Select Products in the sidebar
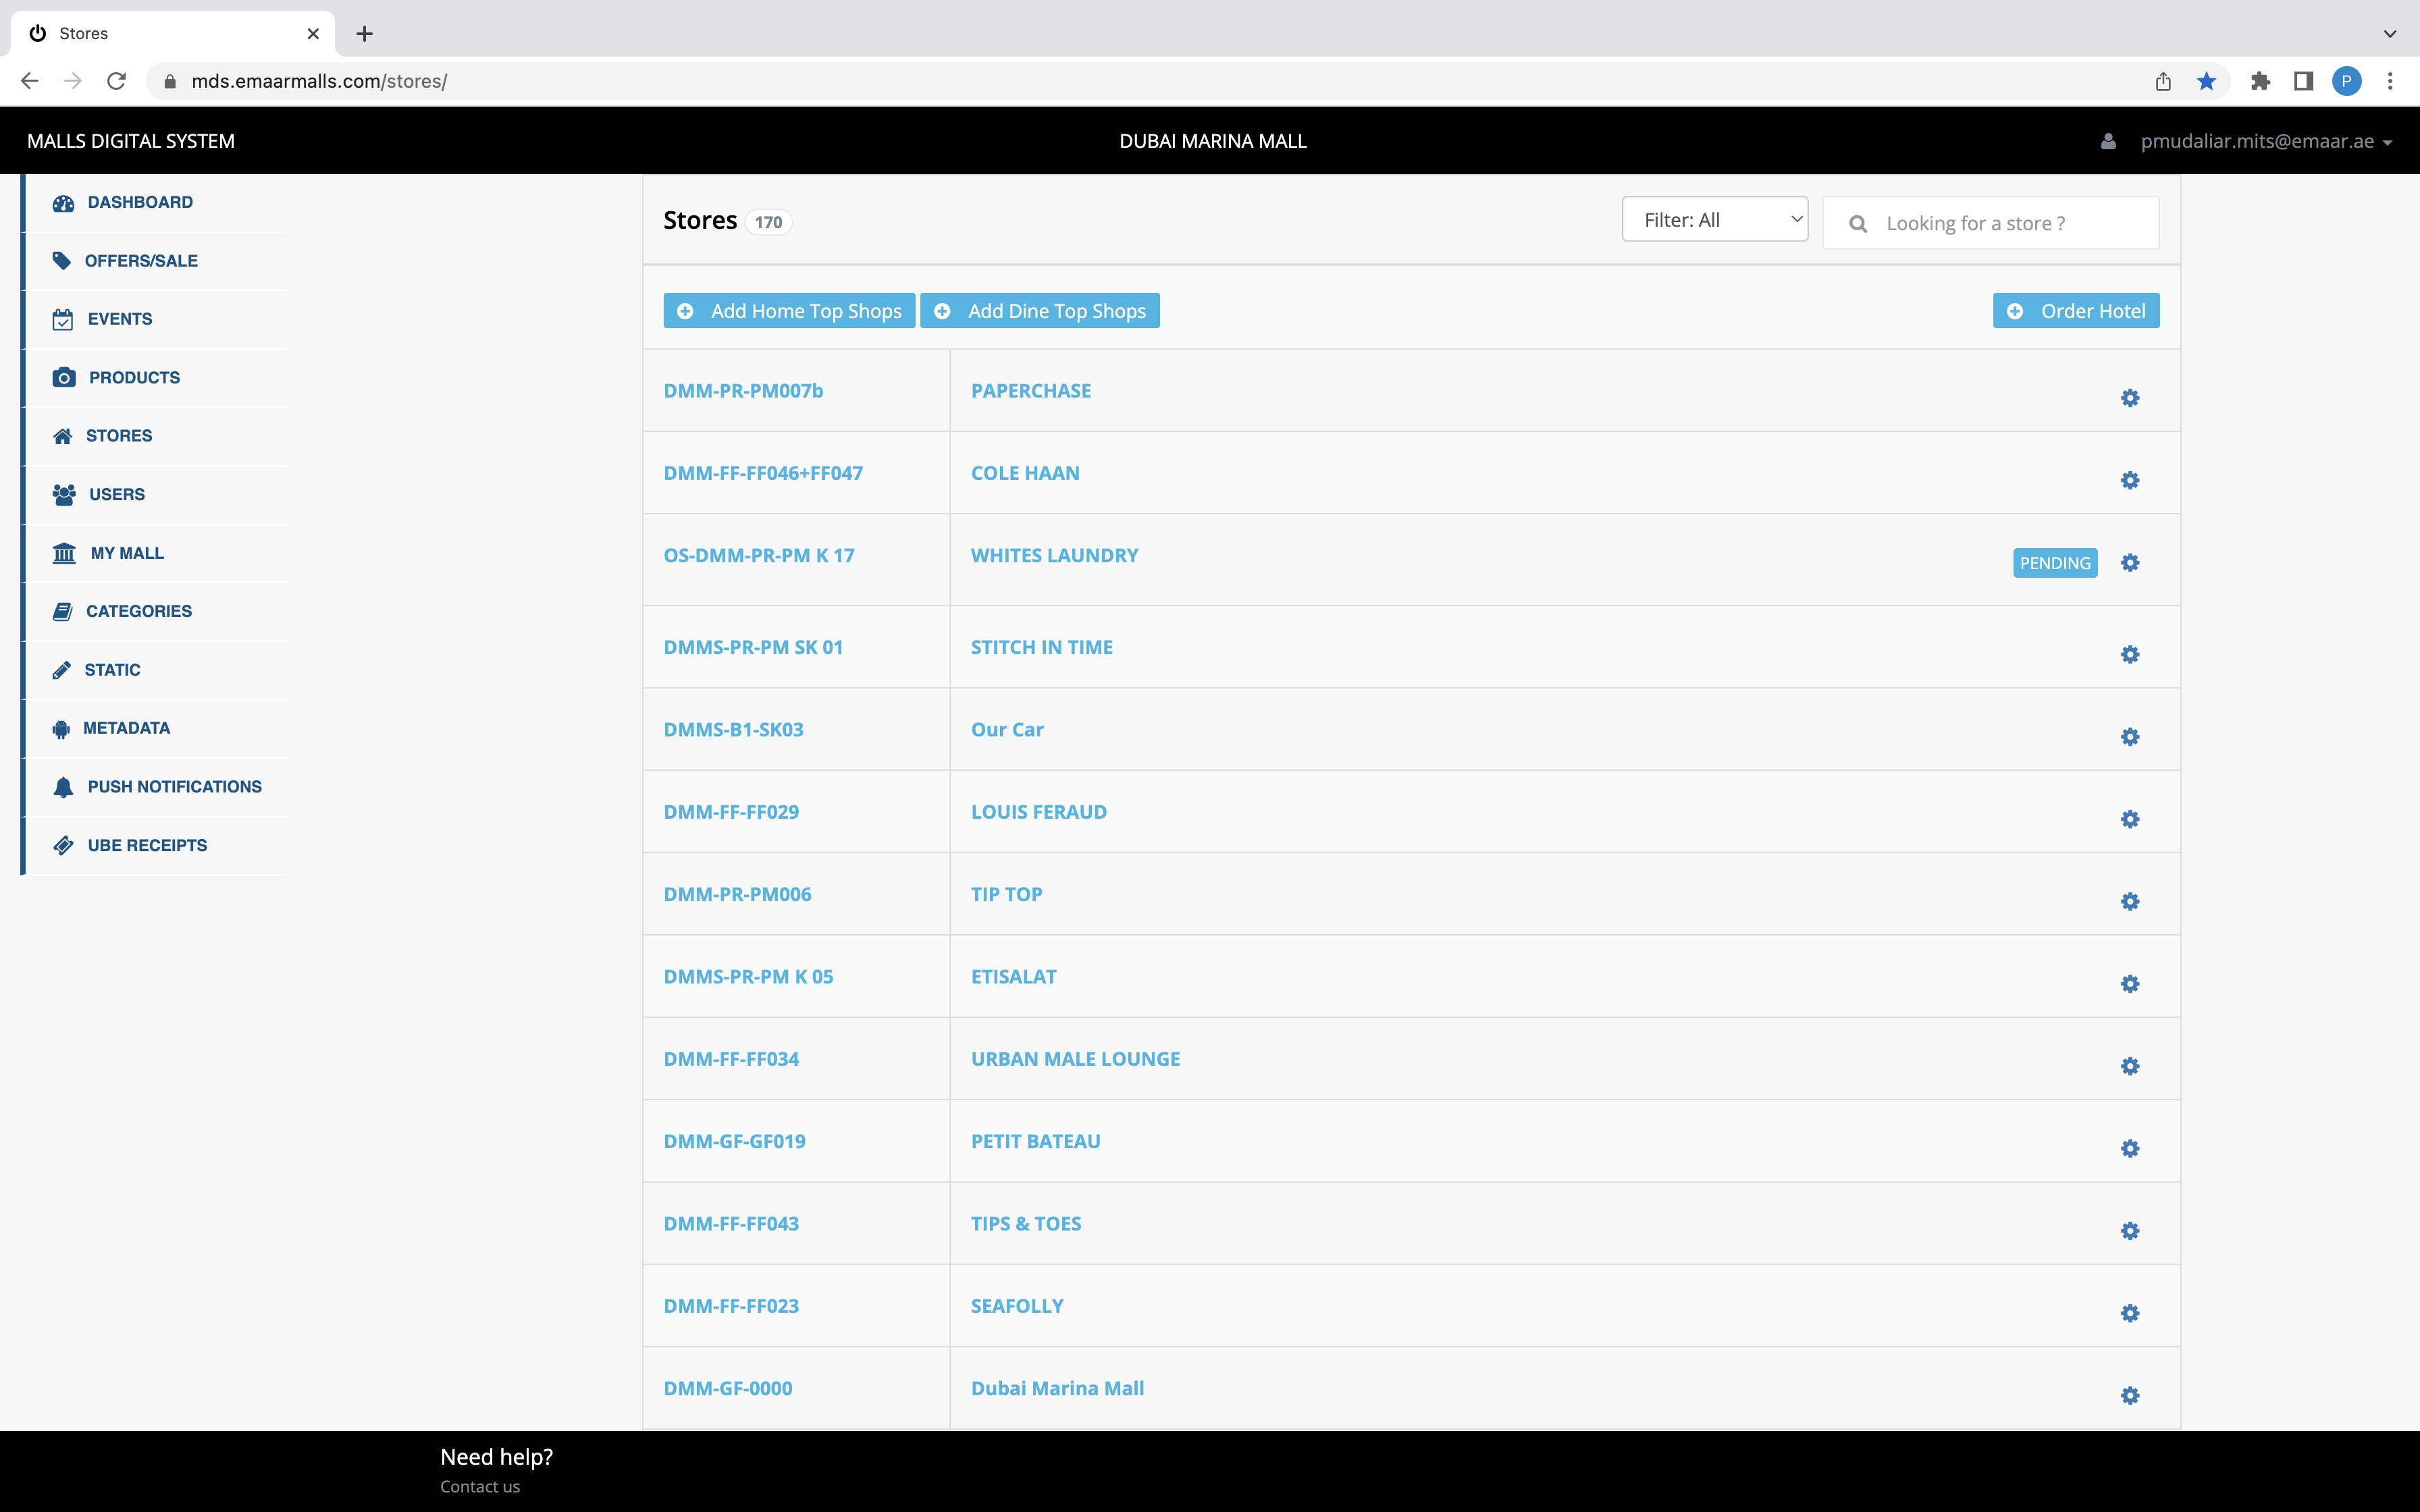 coord(134,377)
